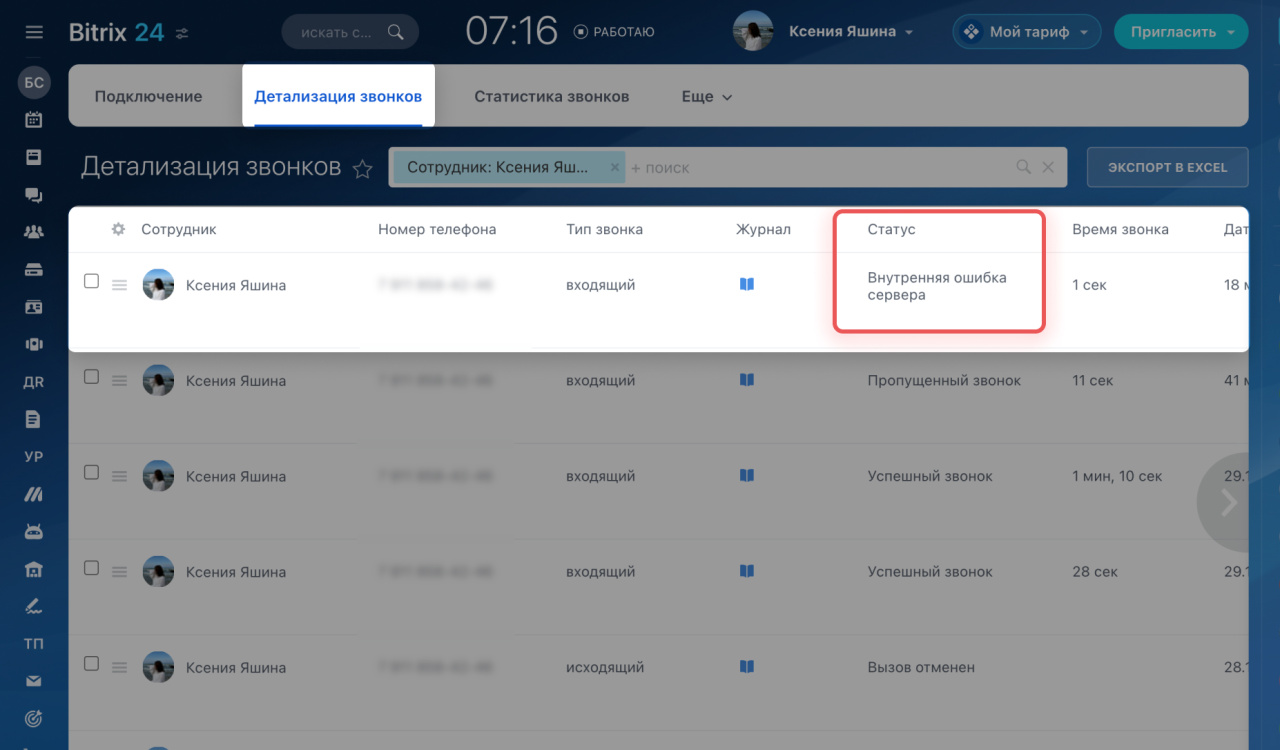The height and width of the screenshot is (750, 1280).
Task: Open the Drive storage sidebar icon
Action: (x=34, y=270)
